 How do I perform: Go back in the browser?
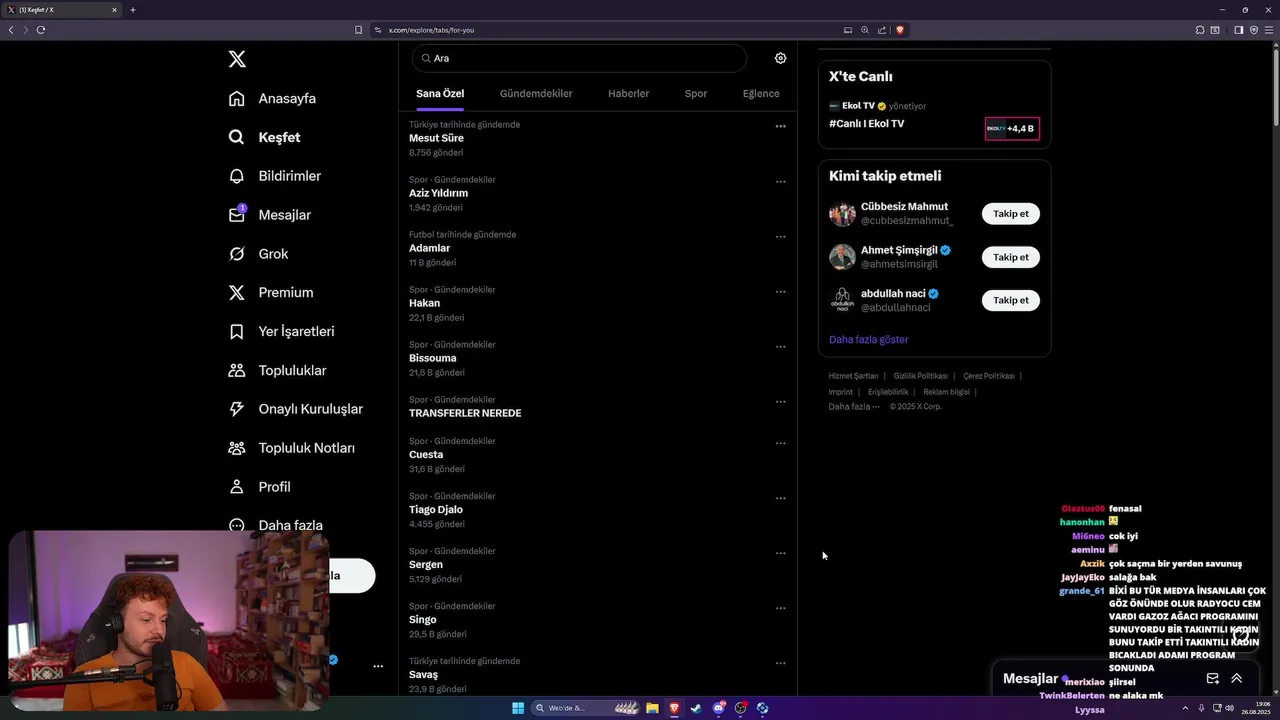point(11,30)
